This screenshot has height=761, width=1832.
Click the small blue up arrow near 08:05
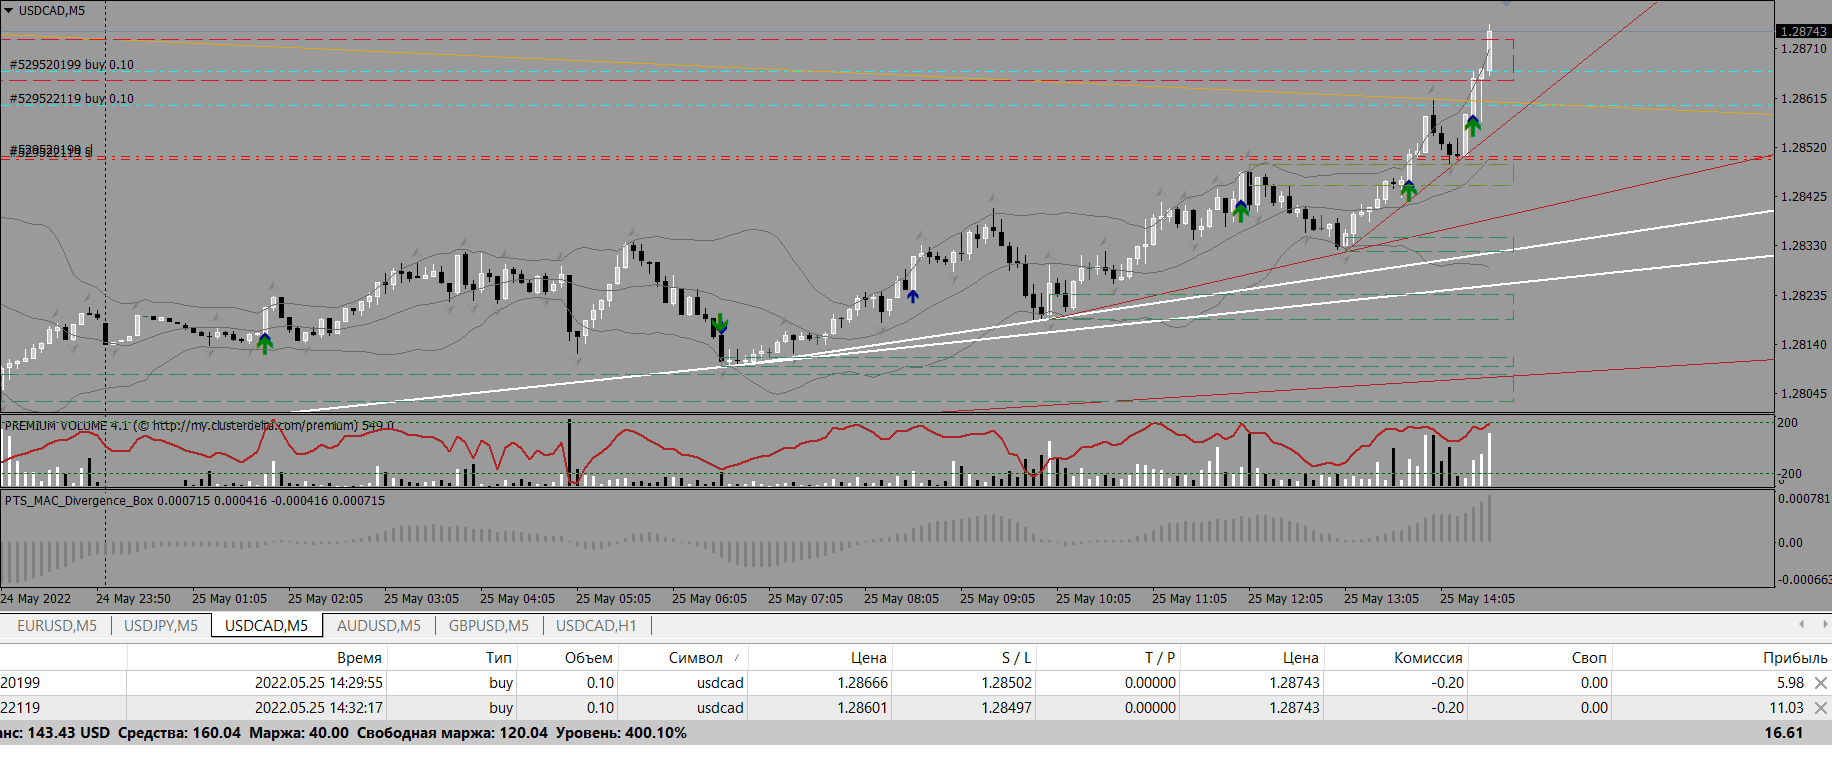(x=912, y=296)
